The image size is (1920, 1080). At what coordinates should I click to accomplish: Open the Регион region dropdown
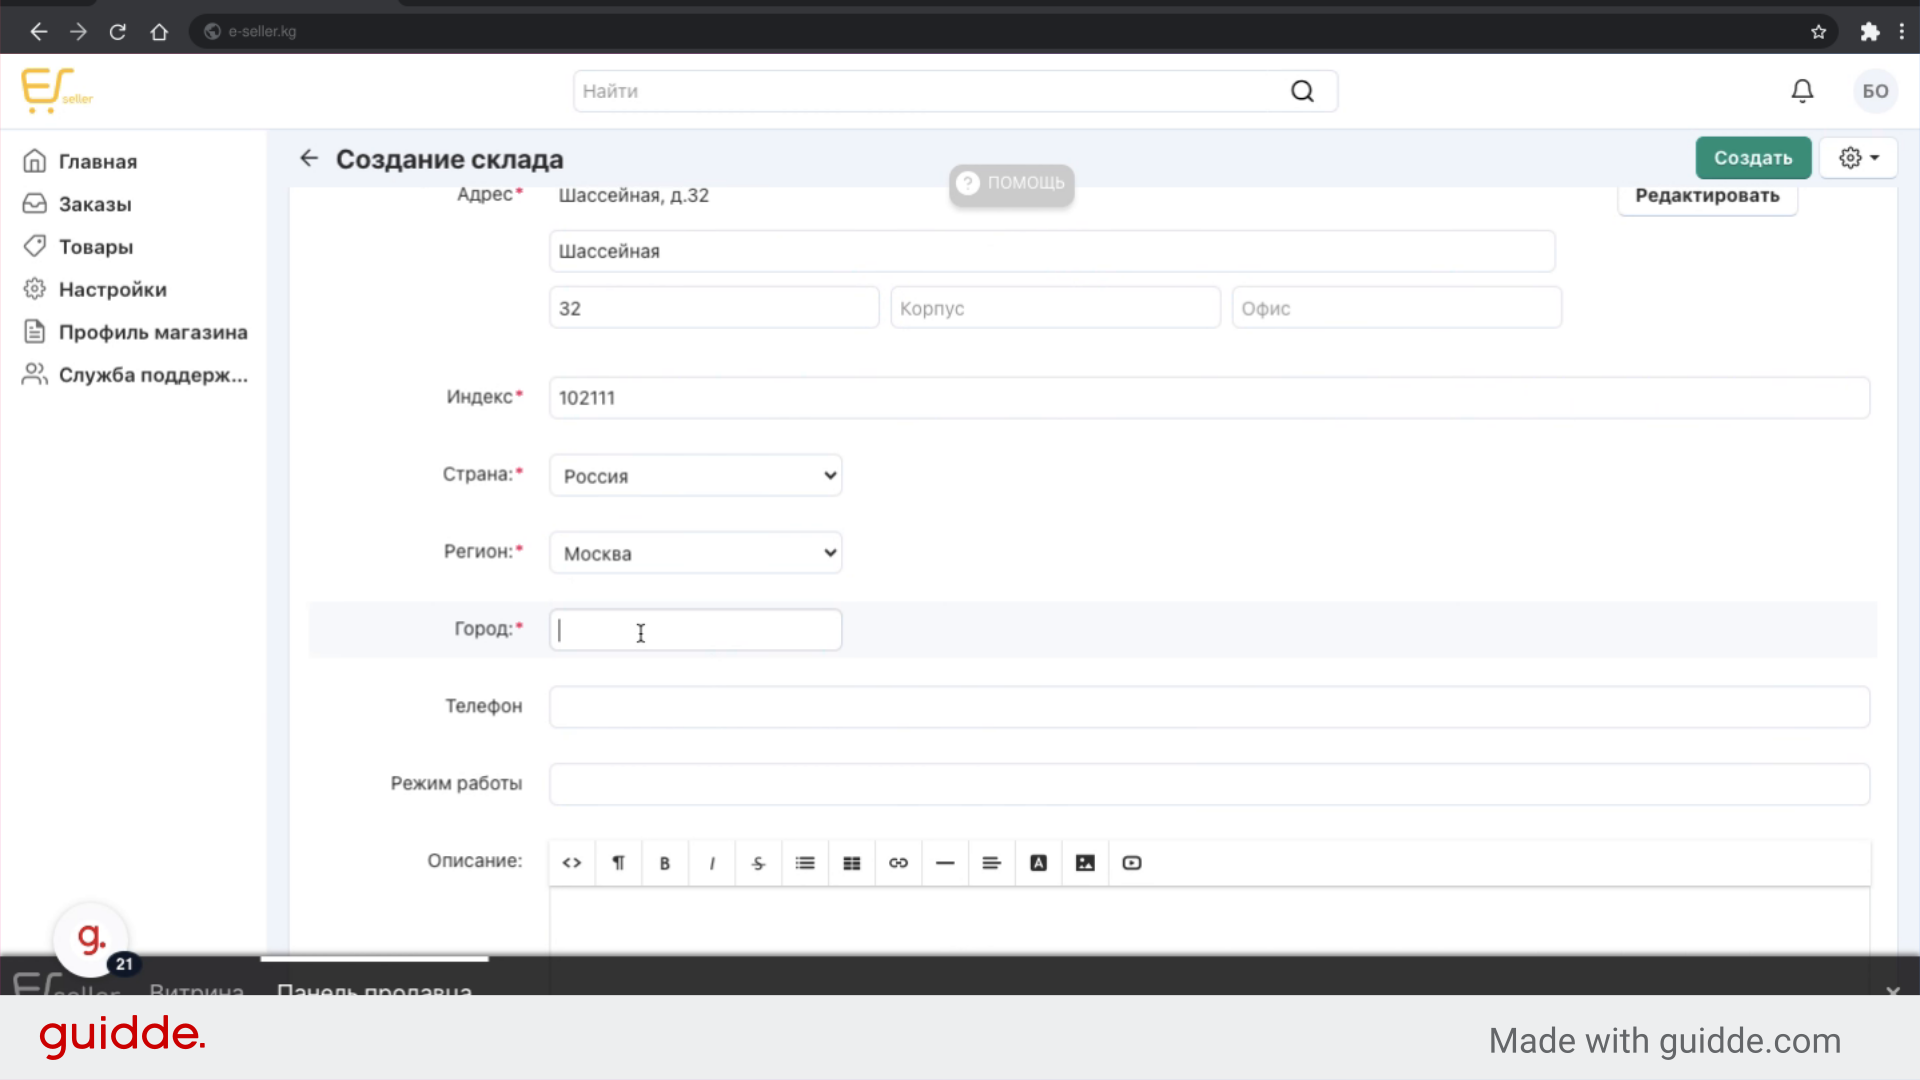coord(696,553)
